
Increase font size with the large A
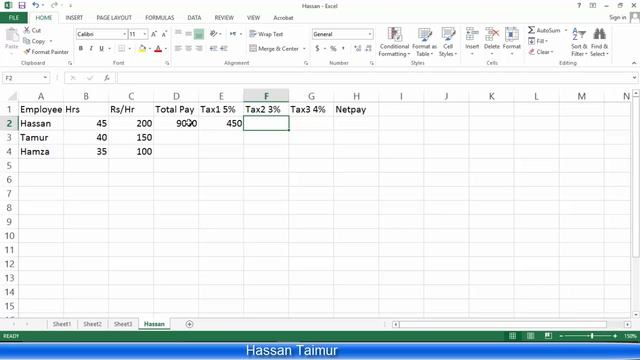(x=154, y=34)
